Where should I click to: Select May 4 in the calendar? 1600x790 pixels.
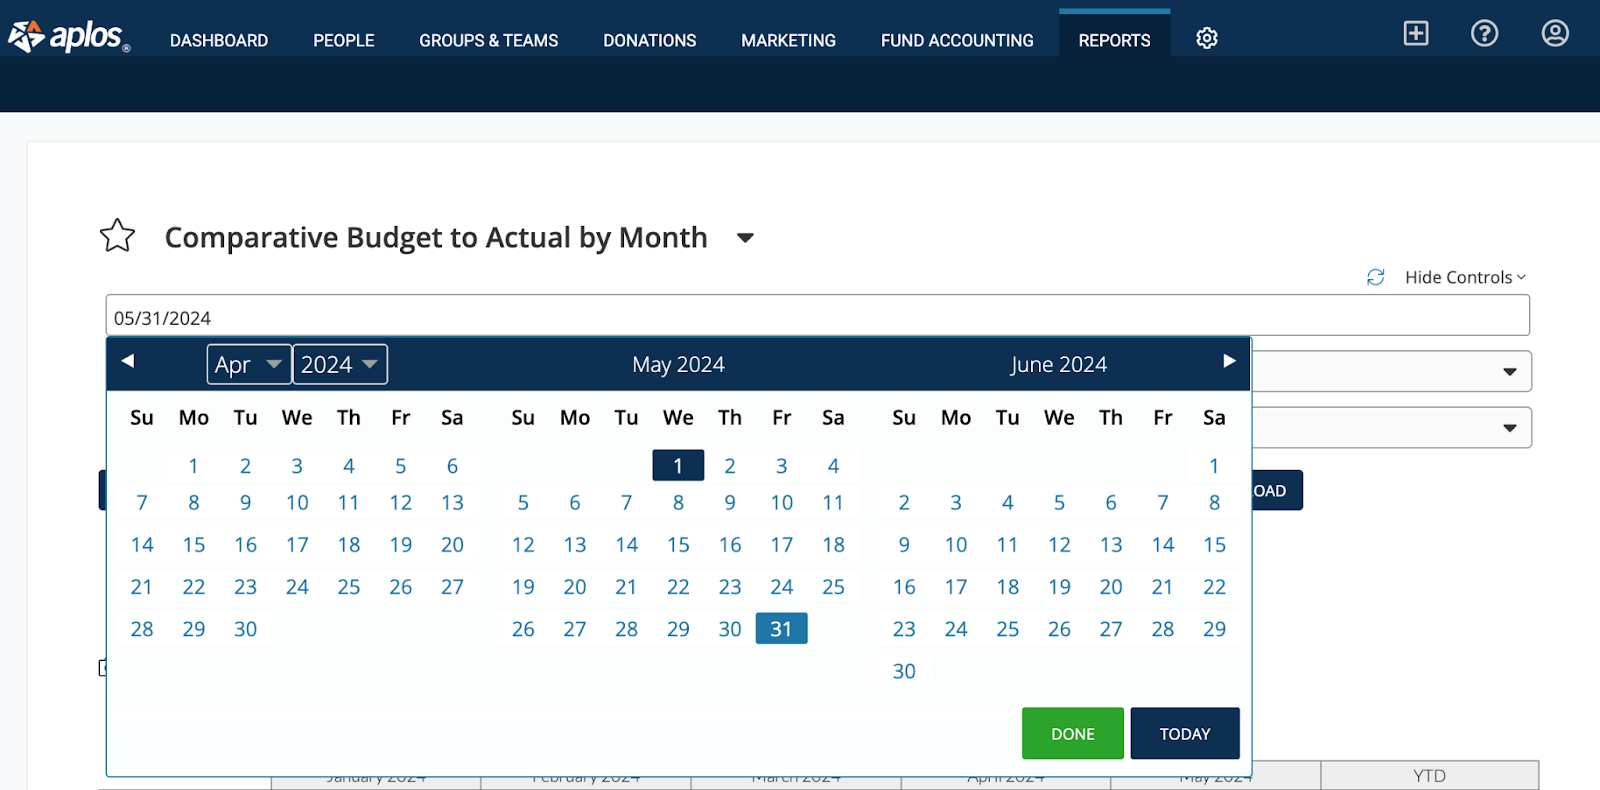point(833,466)
